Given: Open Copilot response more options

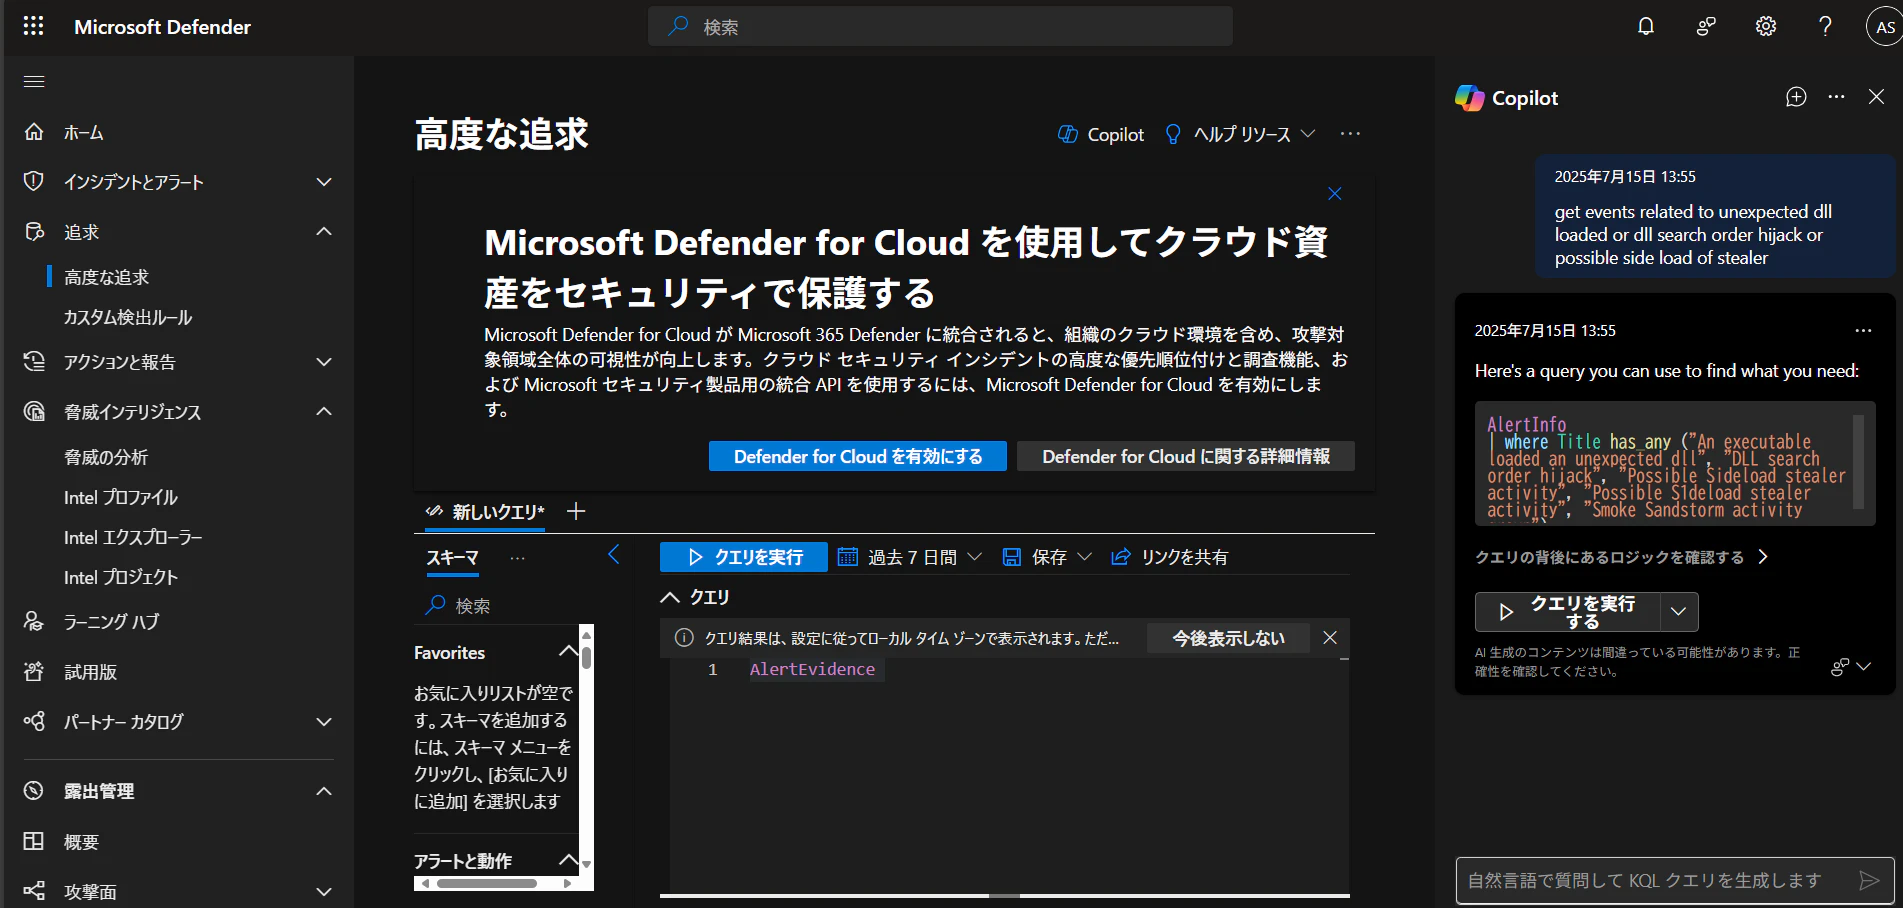Looking at the screenshot, I should [1863, 330].
